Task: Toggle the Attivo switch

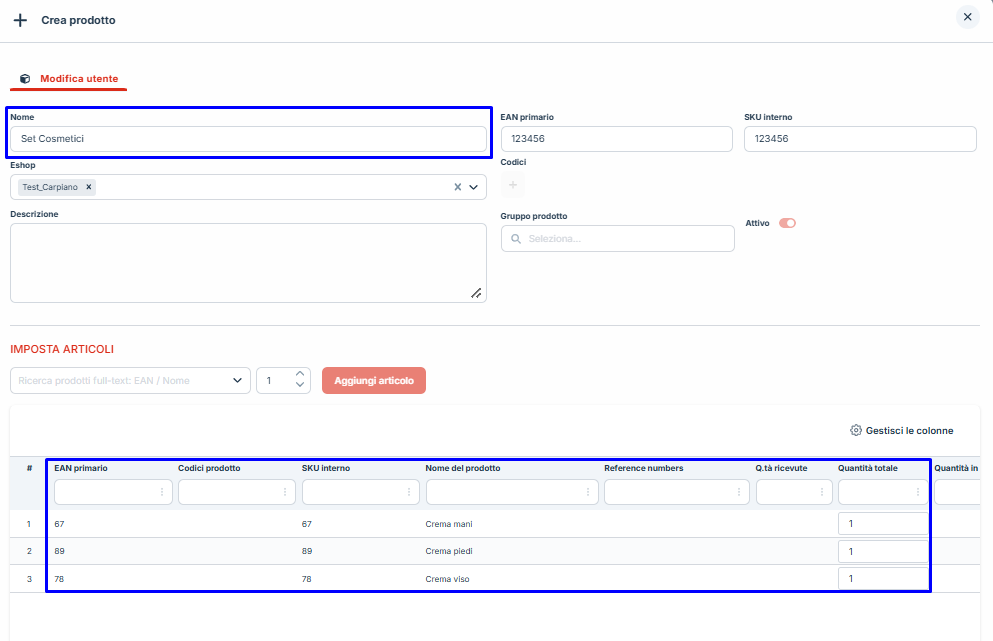Action: [x=787, y=223]
